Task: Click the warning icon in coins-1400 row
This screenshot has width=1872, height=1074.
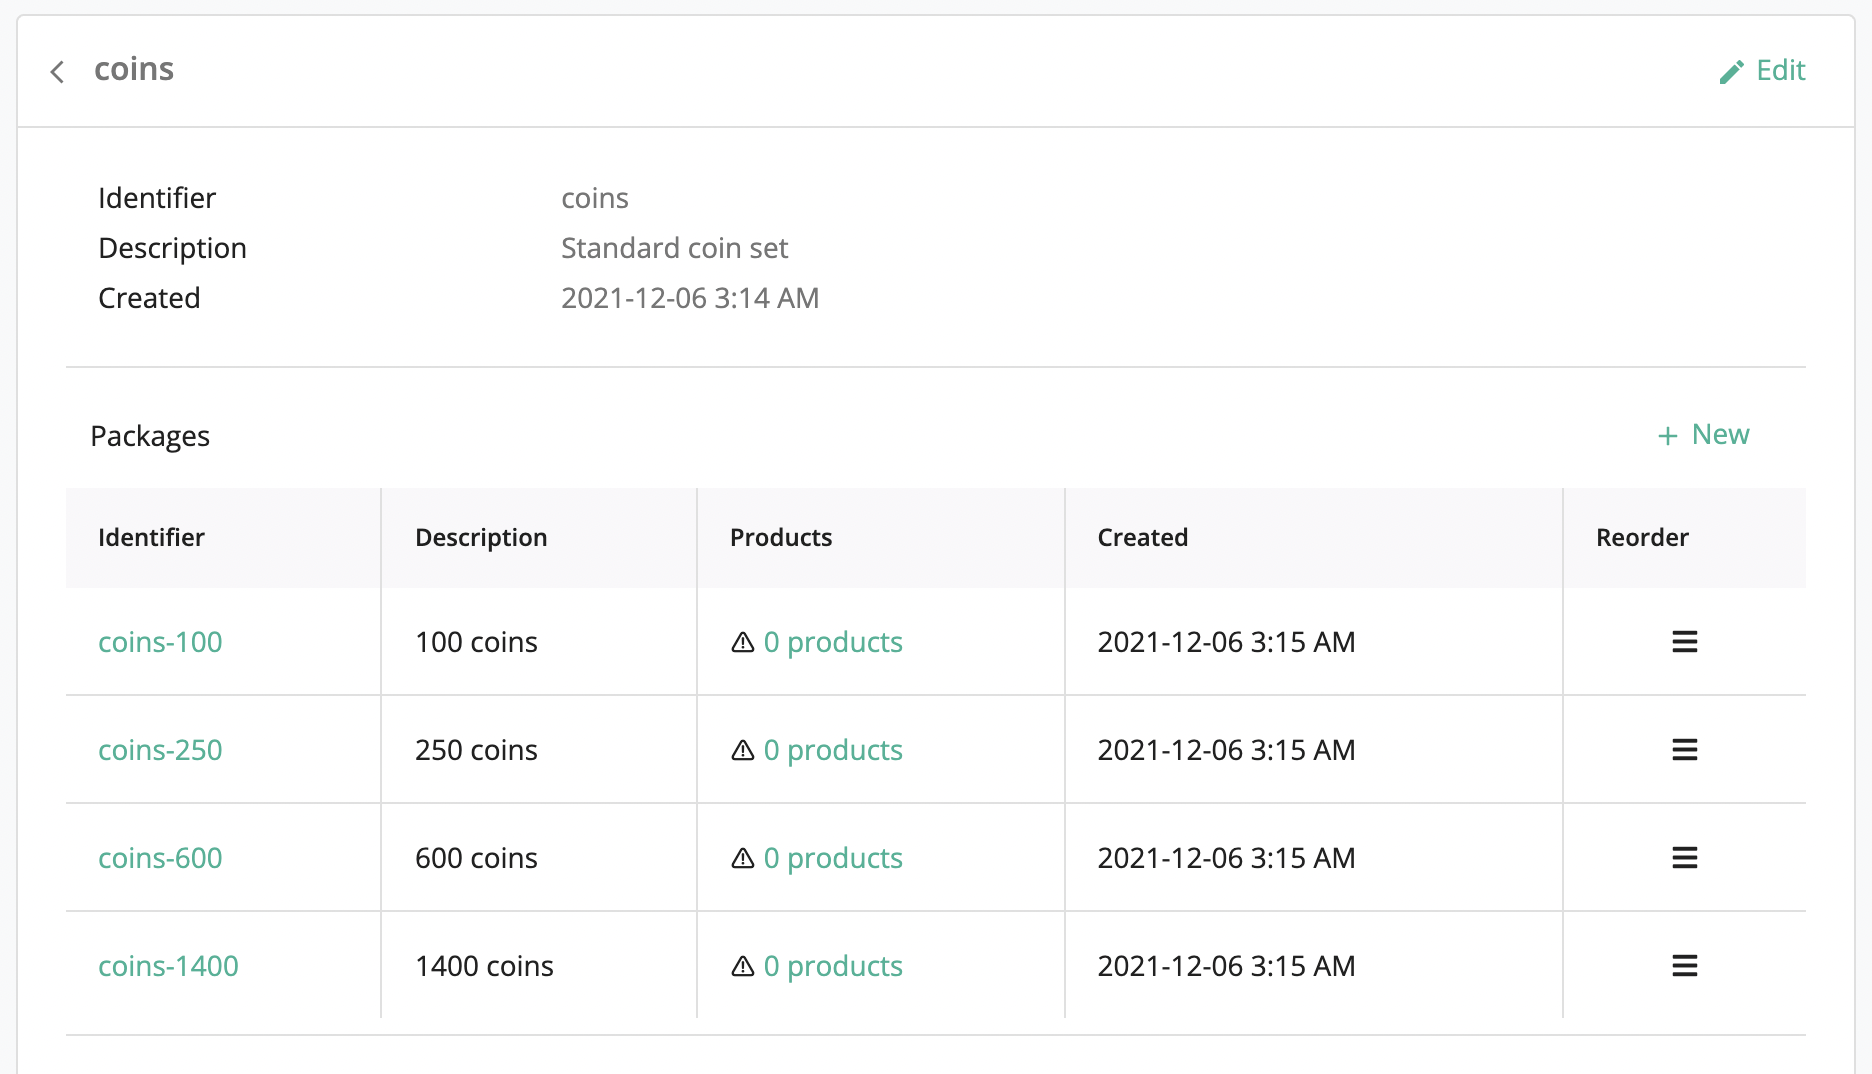Action: coord(743,966)
